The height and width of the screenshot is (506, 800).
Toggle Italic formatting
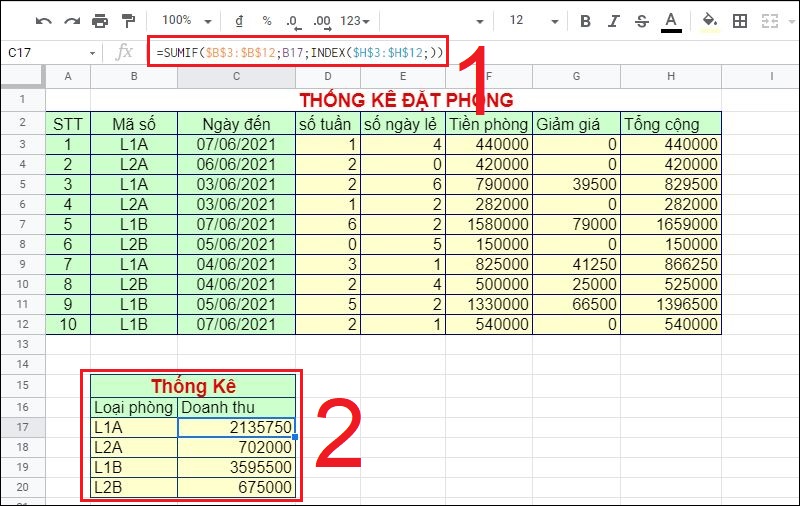[614, 21]
